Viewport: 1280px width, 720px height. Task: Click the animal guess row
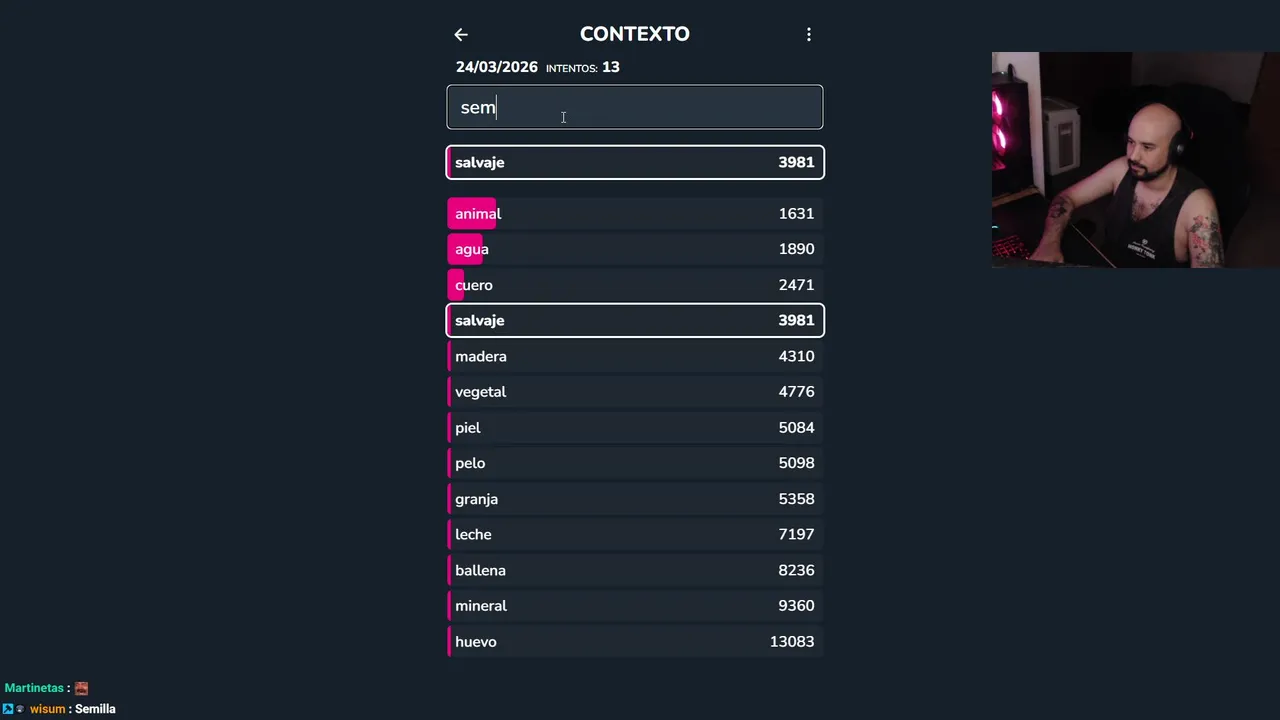635,214
